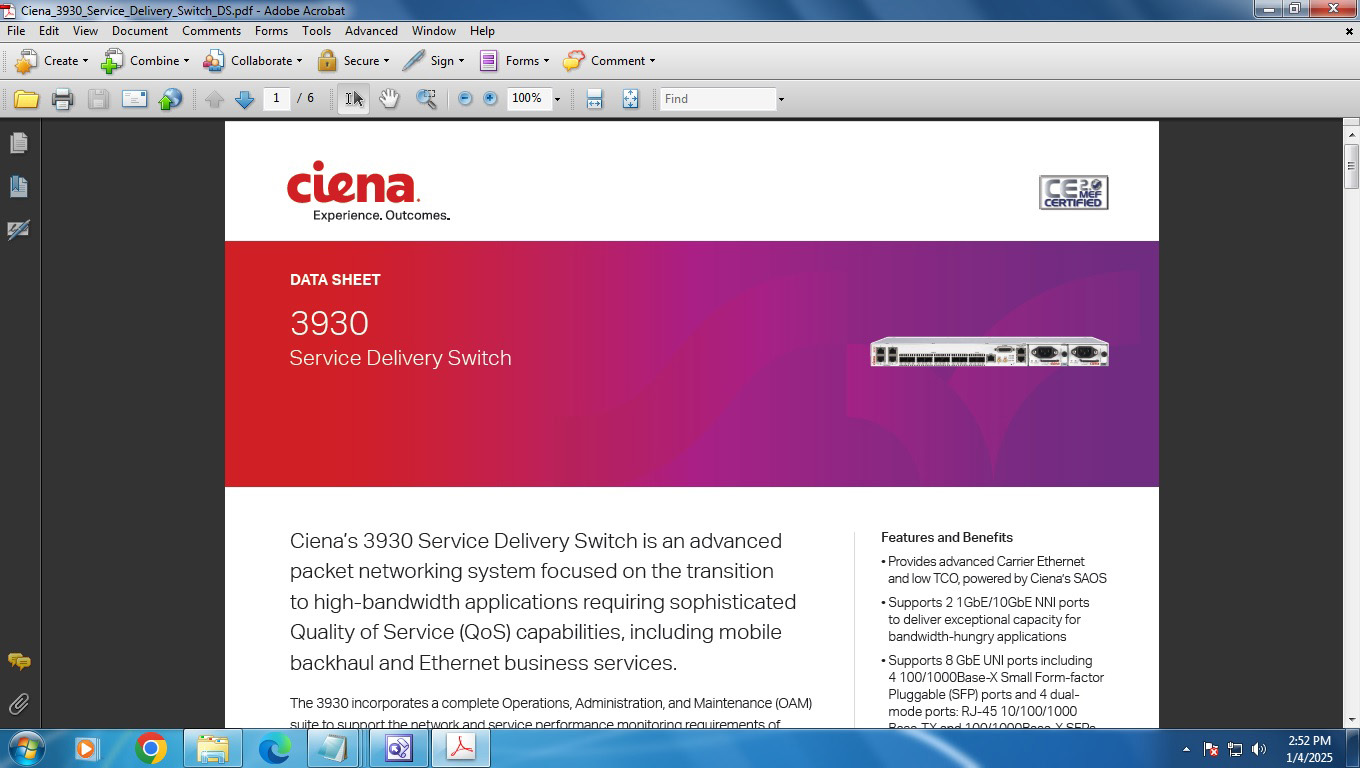1360x768 pixels.
Task: Open the Combine files menu
Action: (145, 61)
